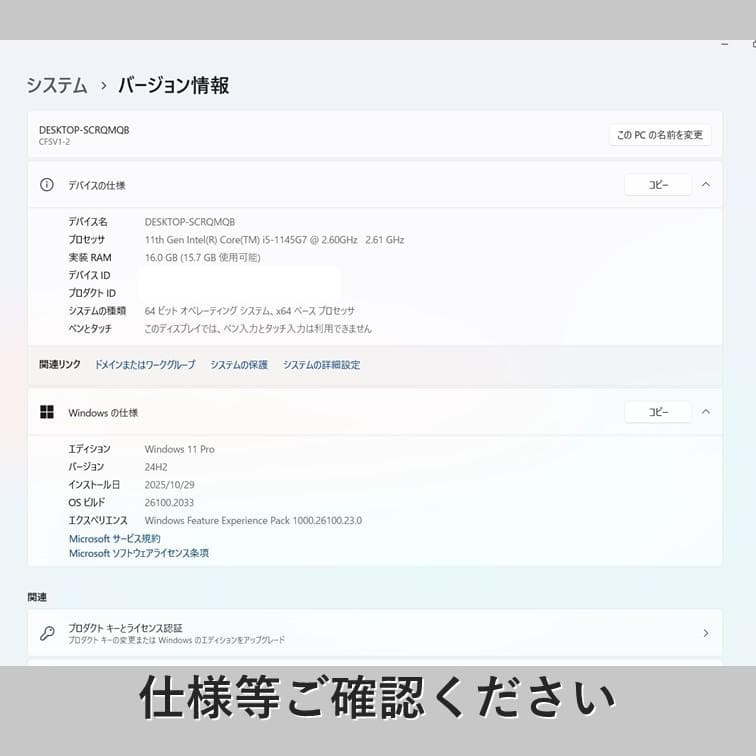The height and width of the screenshot is (756, 756).
Task: Click the Windows logo icon in Windows の仕様
Action: (x=47, y=412)
